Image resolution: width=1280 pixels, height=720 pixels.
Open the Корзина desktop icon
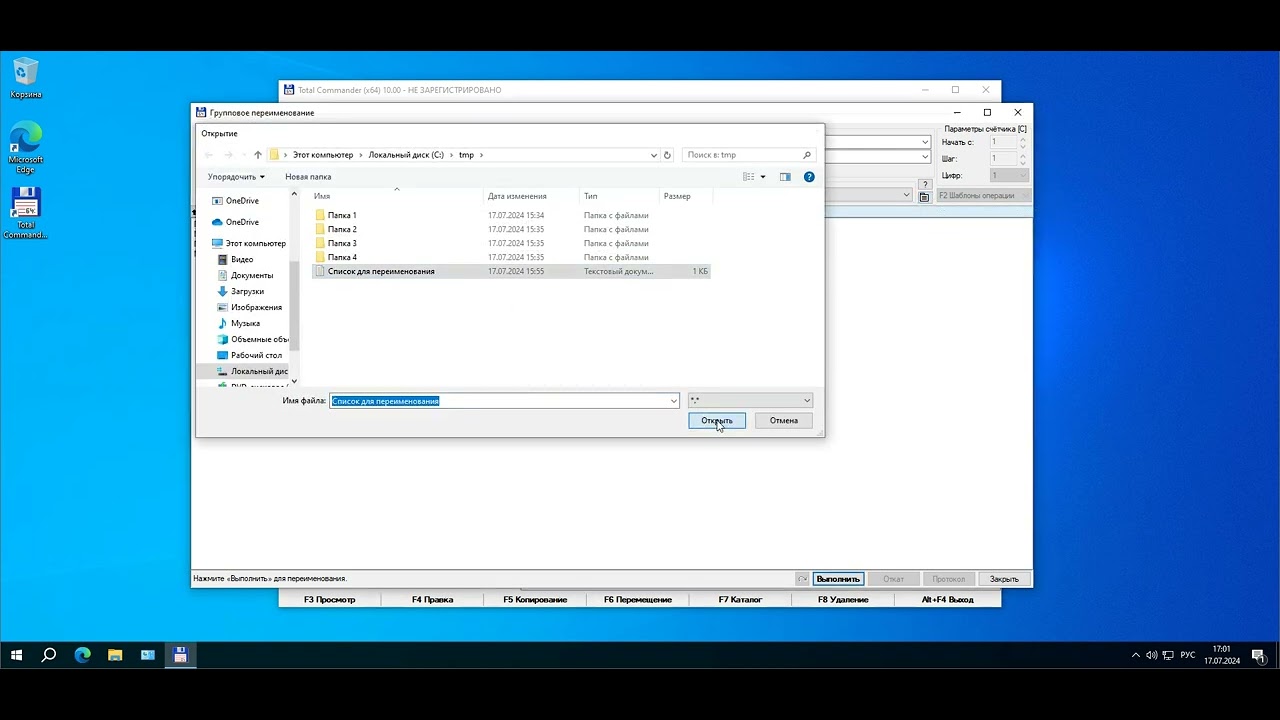[26, 78]
